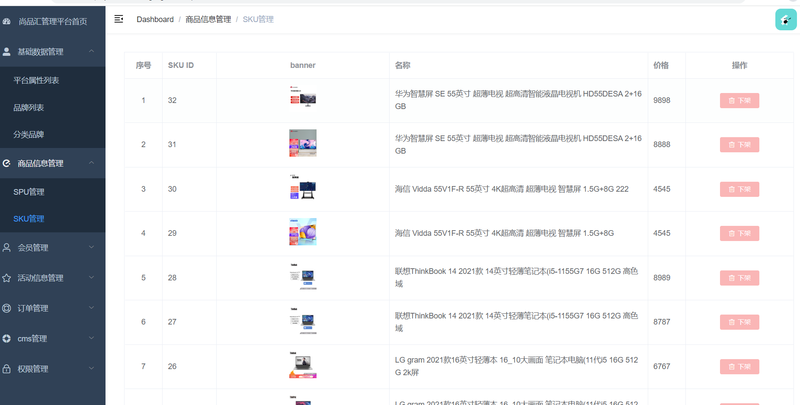Open the user avatar in top-right corner
The height and width of the screenshot is (405, 800).
pos(786,20)
